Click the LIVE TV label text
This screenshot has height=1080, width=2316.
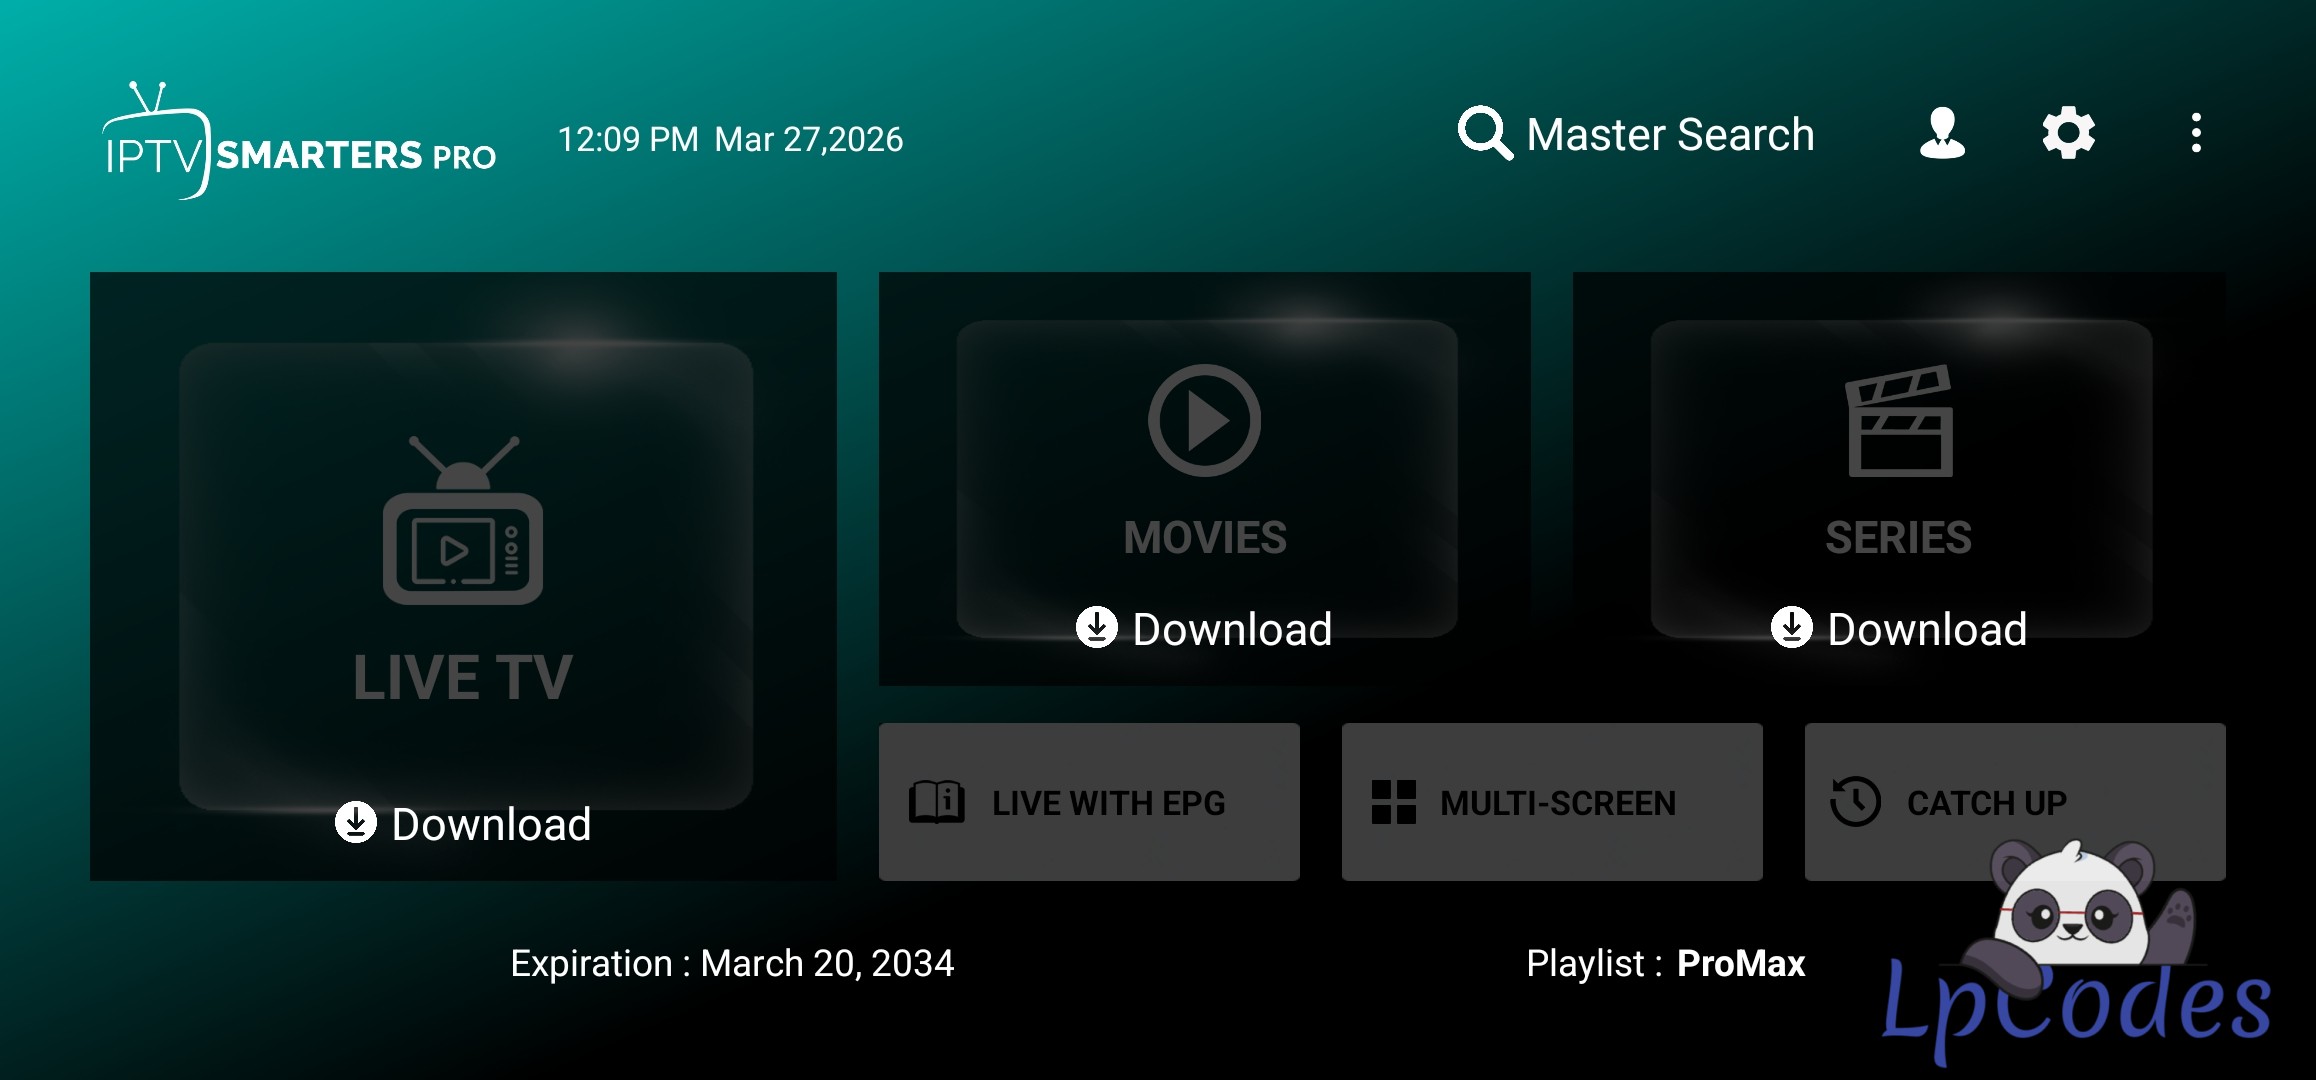pos(463,678)
